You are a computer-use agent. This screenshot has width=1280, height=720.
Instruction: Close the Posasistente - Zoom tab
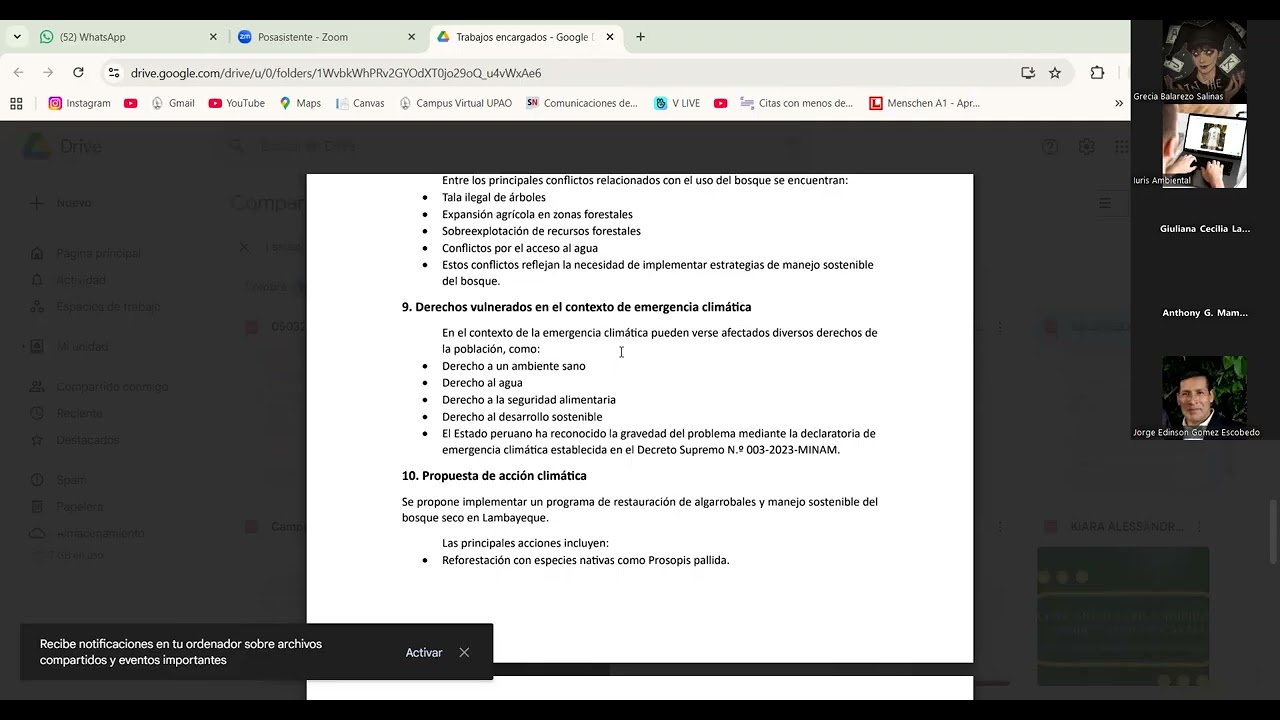coord(411,37)
